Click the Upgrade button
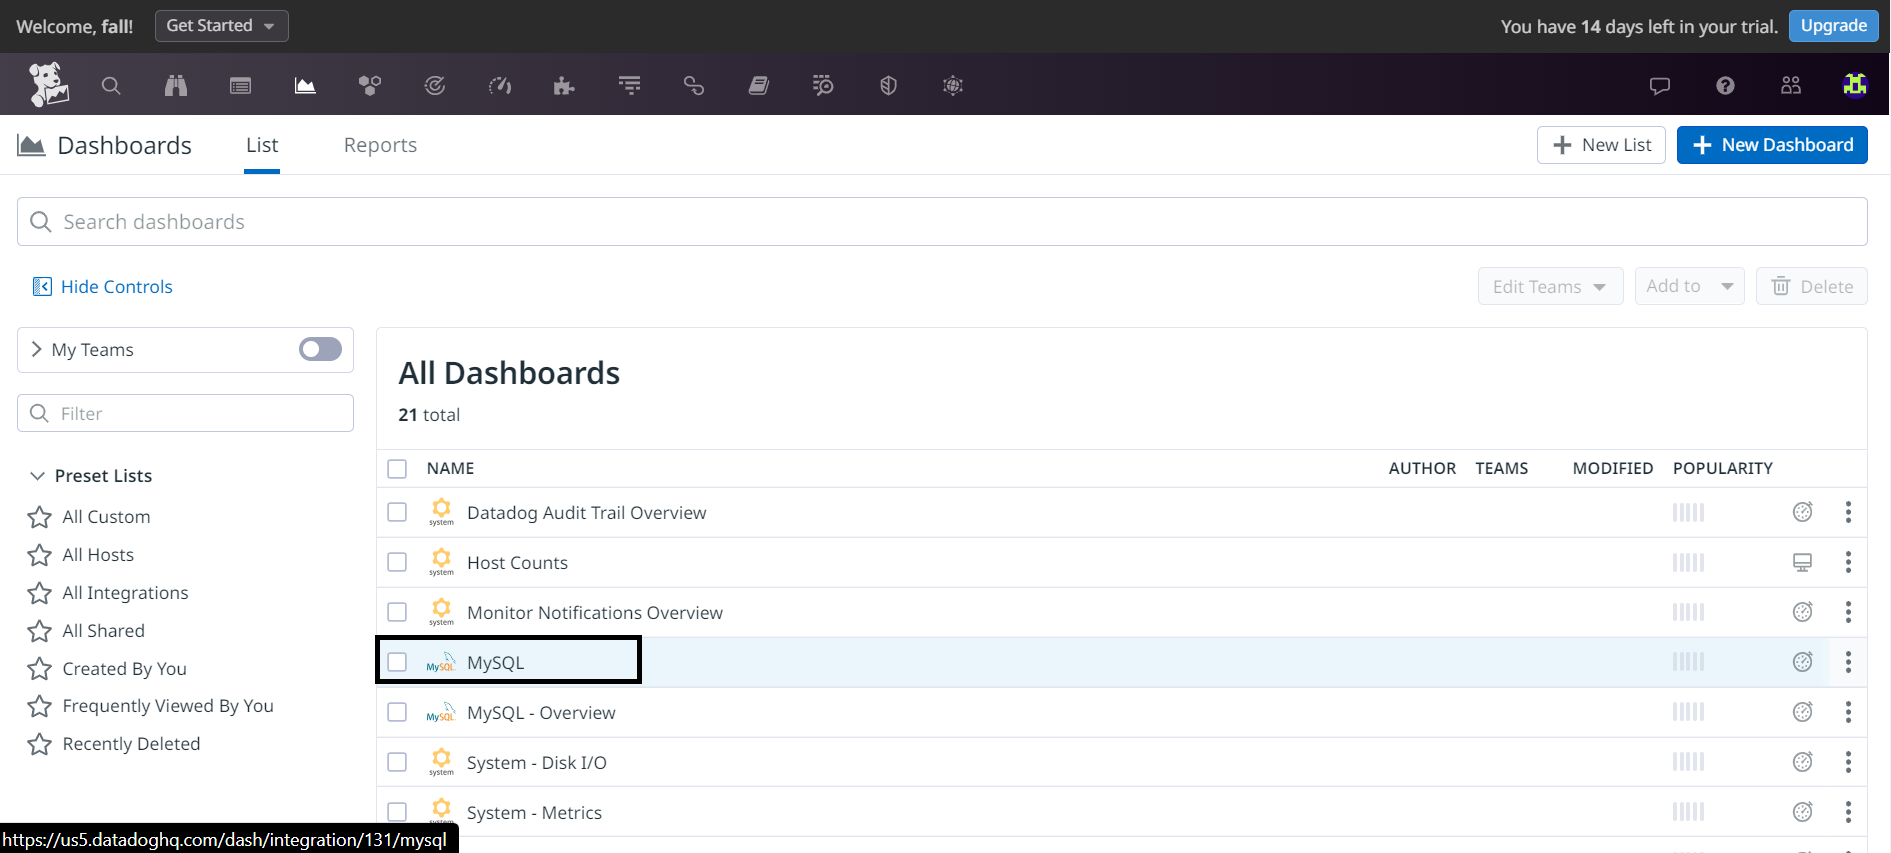 point(1833,26)
